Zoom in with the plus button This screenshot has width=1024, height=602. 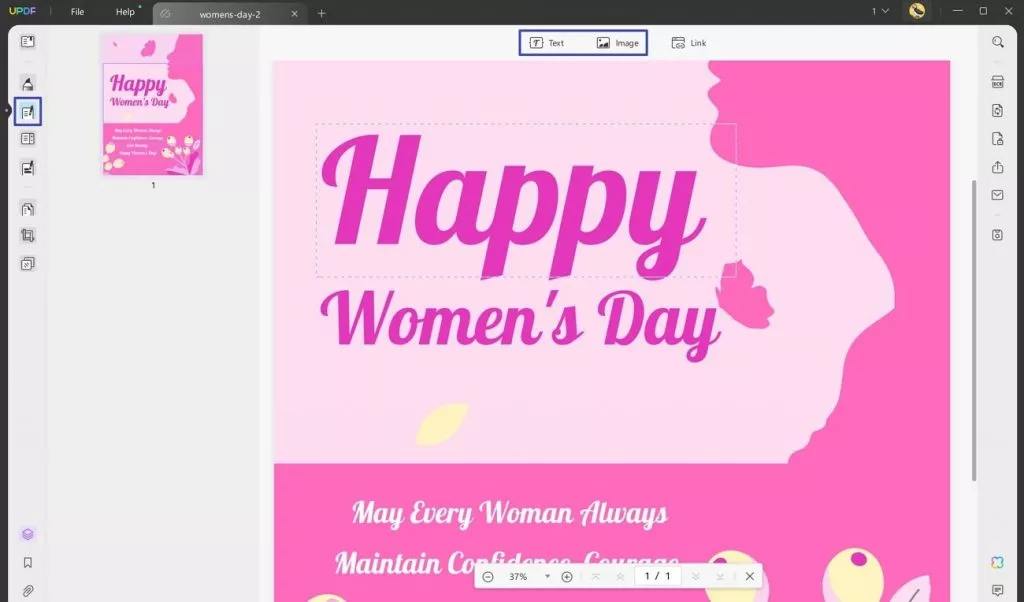pyautogui.click(x=567, y=577)
